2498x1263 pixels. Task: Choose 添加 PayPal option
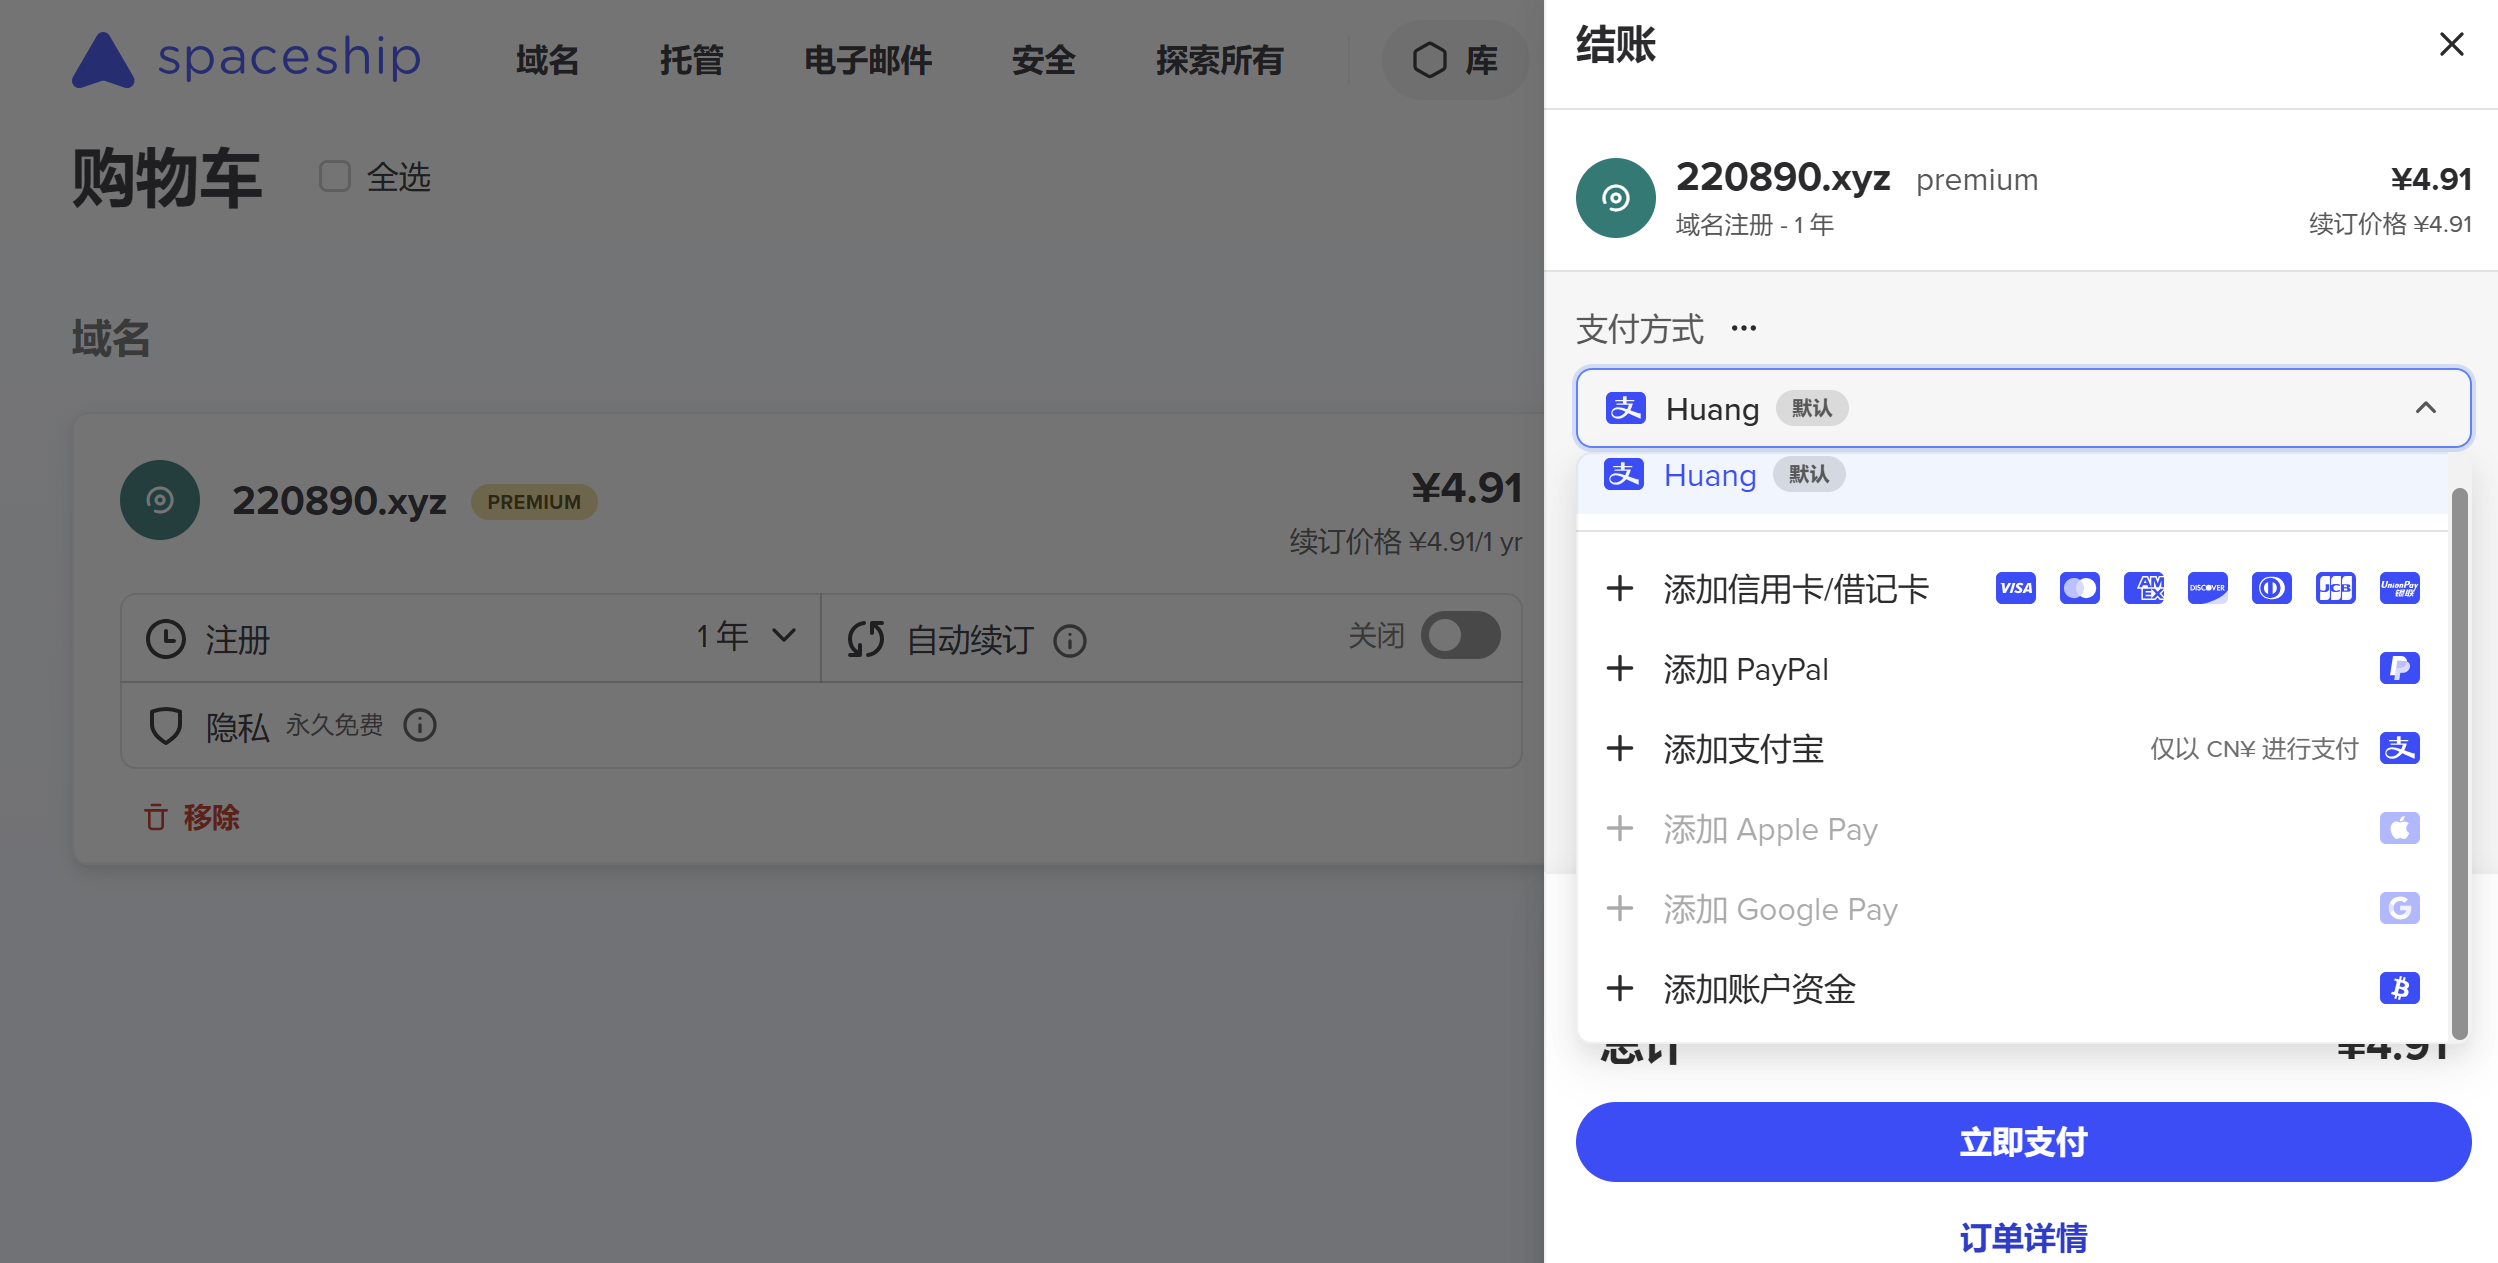click(x=2012, y=668)
